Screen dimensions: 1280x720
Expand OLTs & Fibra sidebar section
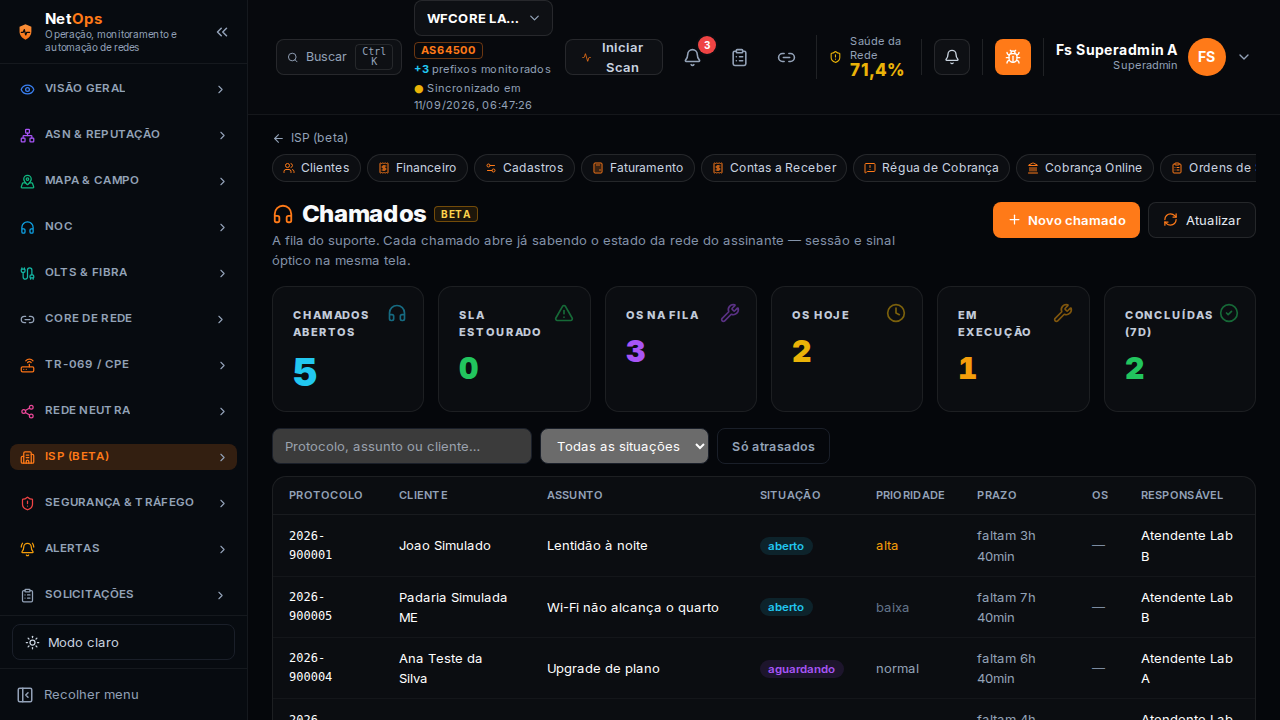coord(123,273)
